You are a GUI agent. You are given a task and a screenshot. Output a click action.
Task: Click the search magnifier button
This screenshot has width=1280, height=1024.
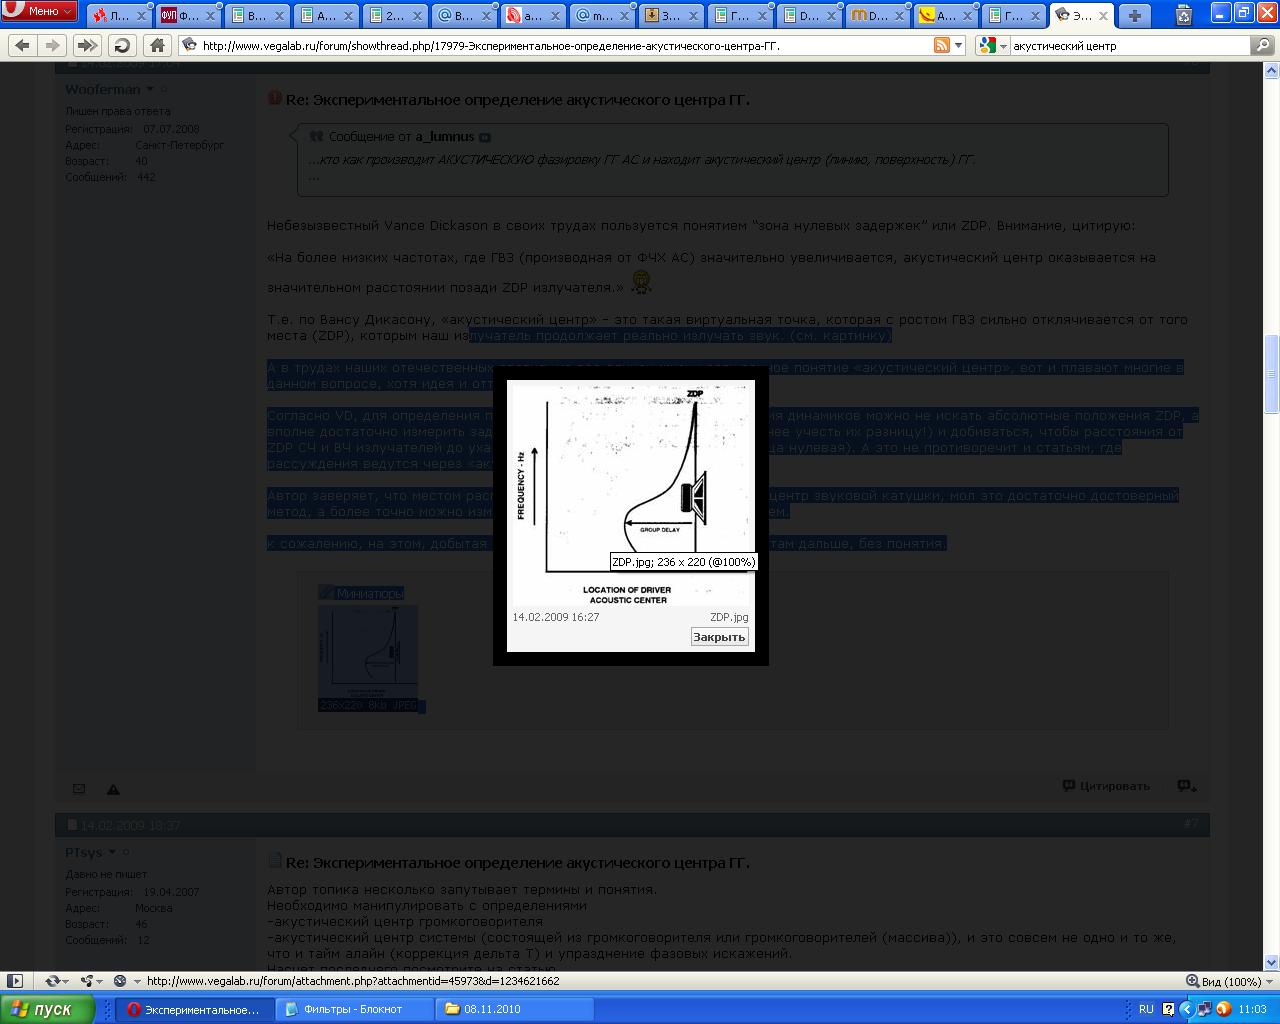[1263, 45]
